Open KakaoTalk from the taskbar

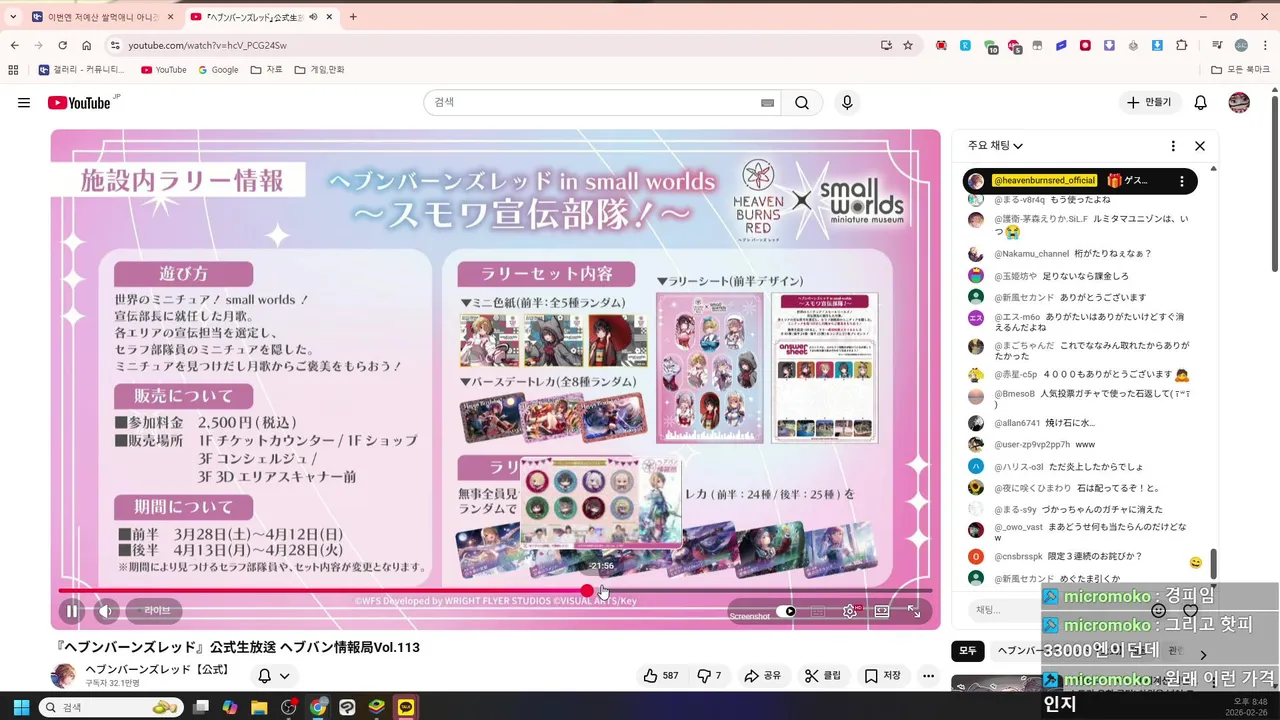coord(406,707)
